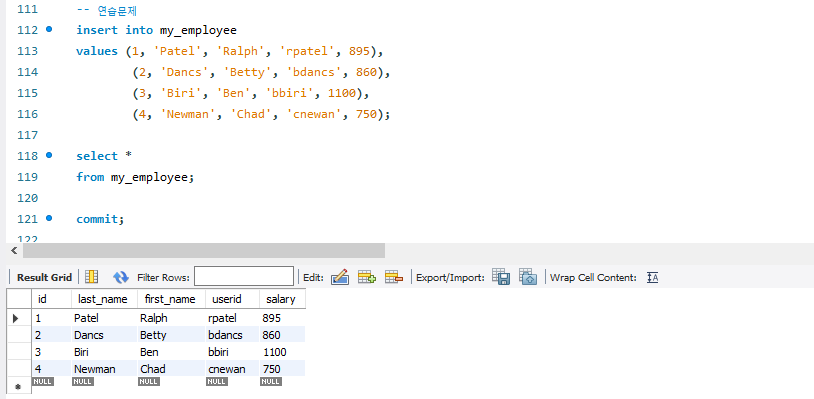Select the cell containing Patel
This screenshot has width=814, height=399.
104,318
